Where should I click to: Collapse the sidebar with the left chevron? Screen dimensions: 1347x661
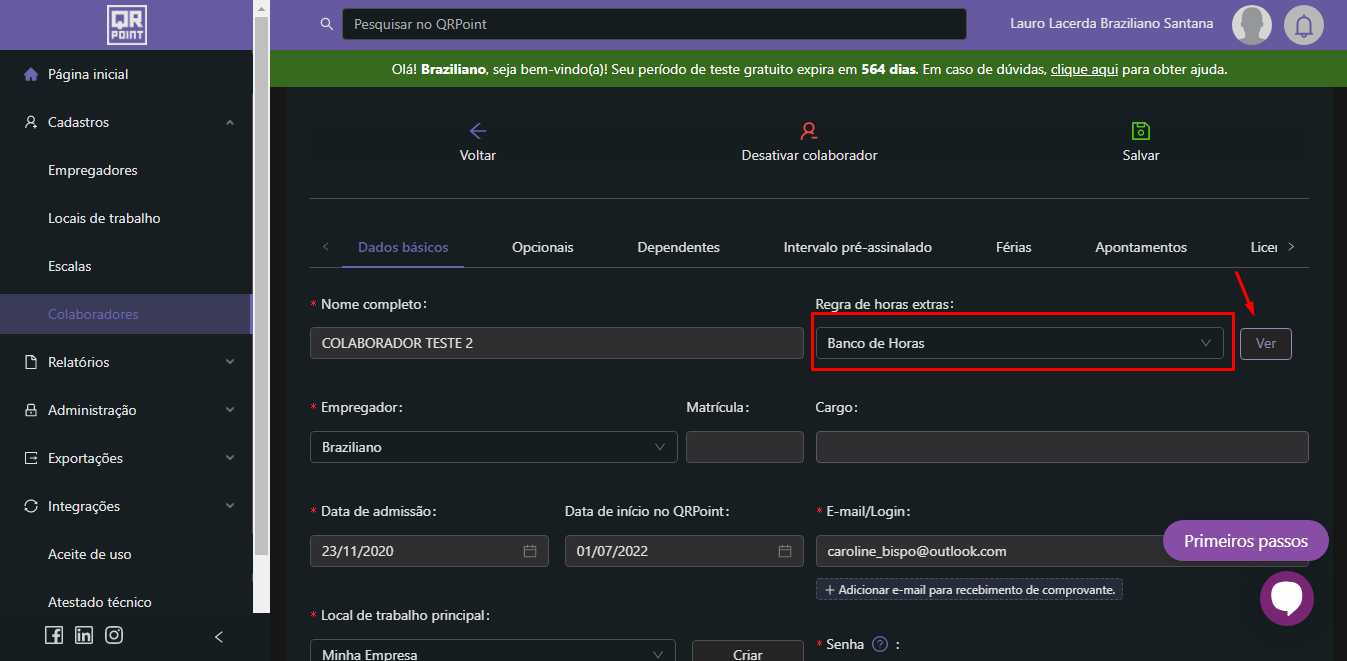219,636
